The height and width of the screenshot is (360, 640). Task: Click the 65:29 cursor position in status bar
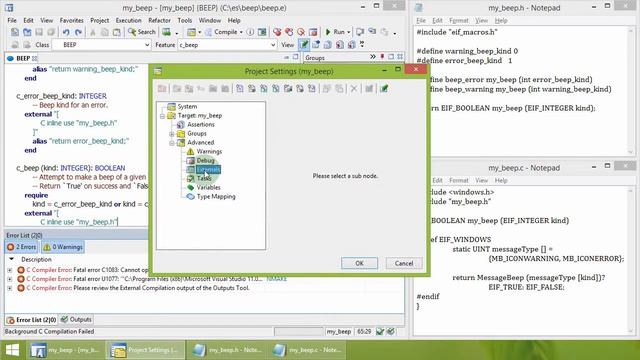tap(364, 331)
